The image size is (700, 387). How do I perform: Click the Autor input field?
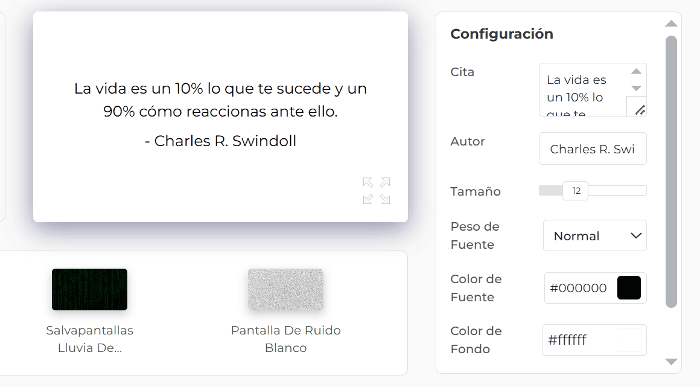point(592,149)
